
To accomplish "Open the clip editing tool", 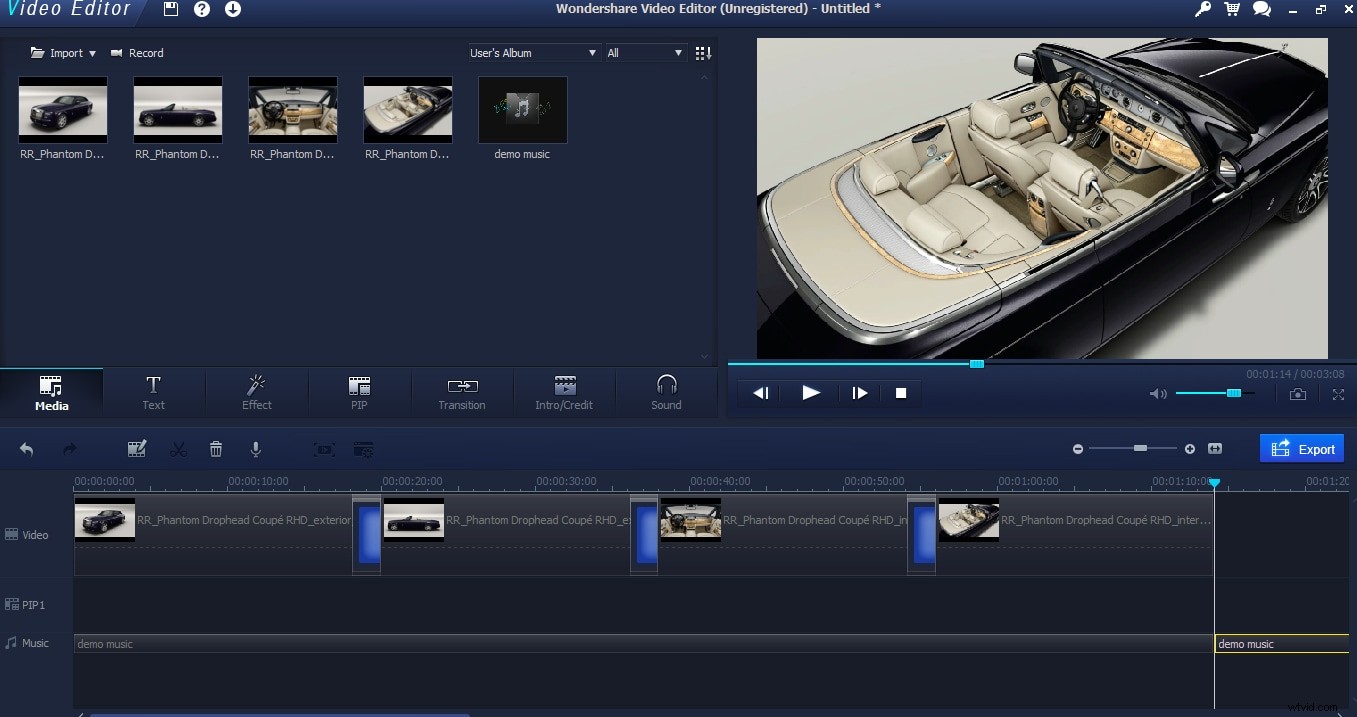I will point(137,449).
